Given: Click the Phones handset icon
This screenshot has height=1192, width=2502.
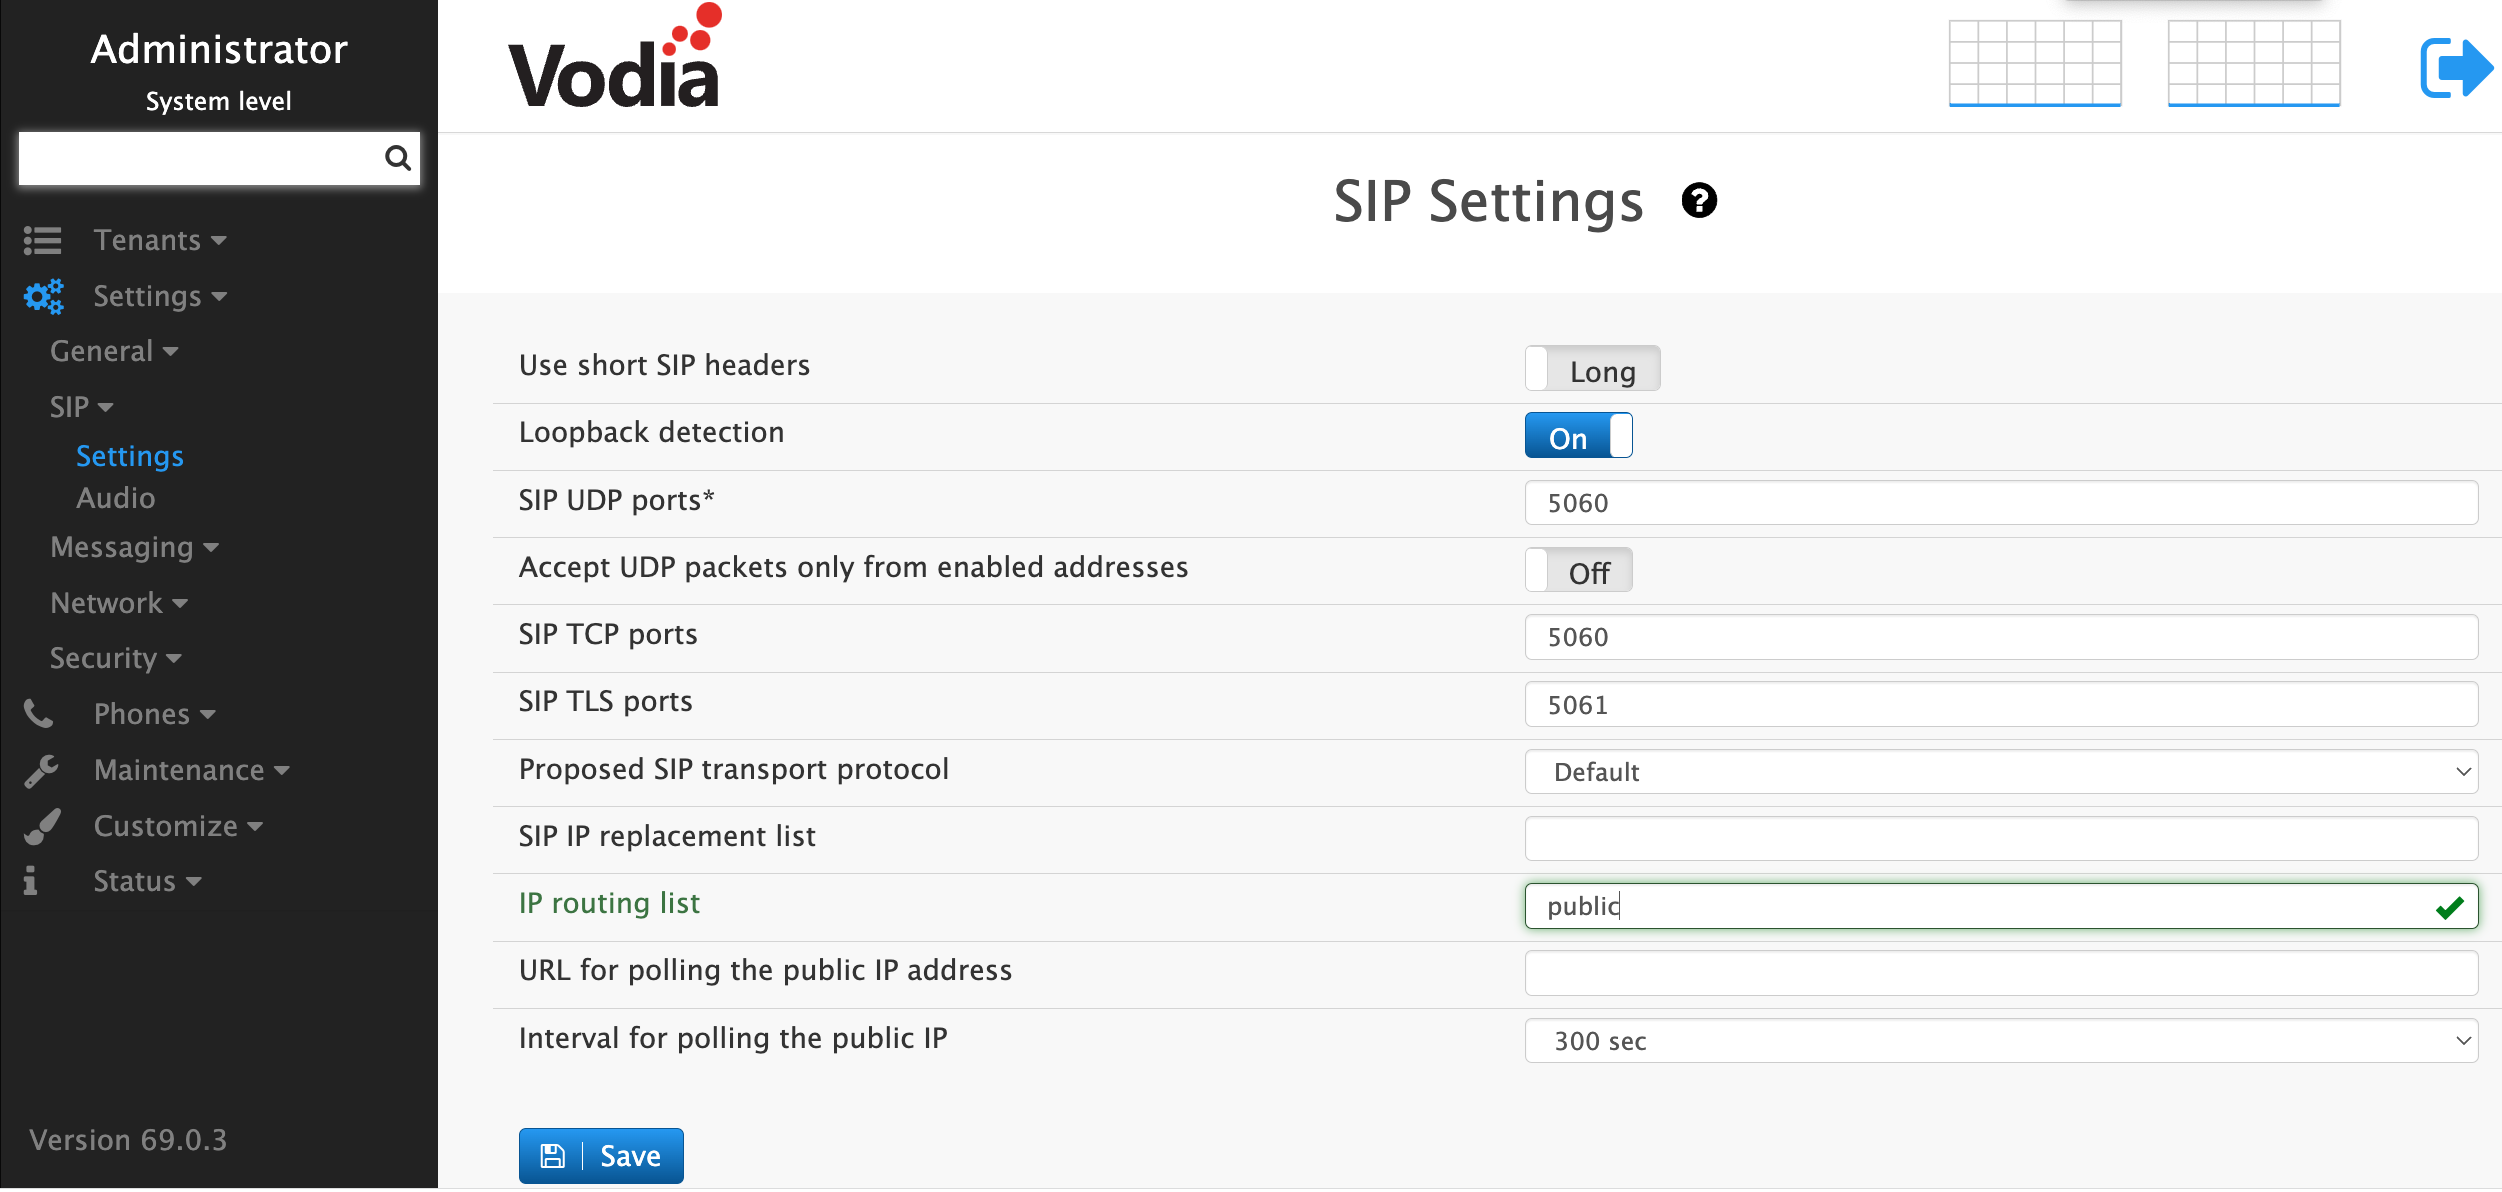Looking at the screenshot, I should [38, 713].
